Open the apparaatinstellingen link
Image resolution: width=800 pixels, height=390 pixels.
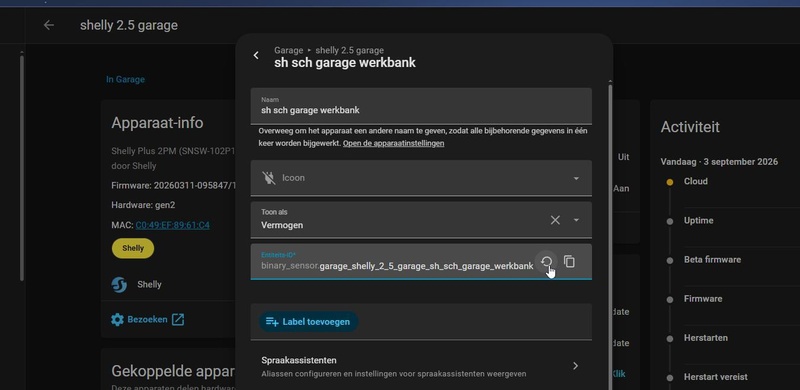393,143
